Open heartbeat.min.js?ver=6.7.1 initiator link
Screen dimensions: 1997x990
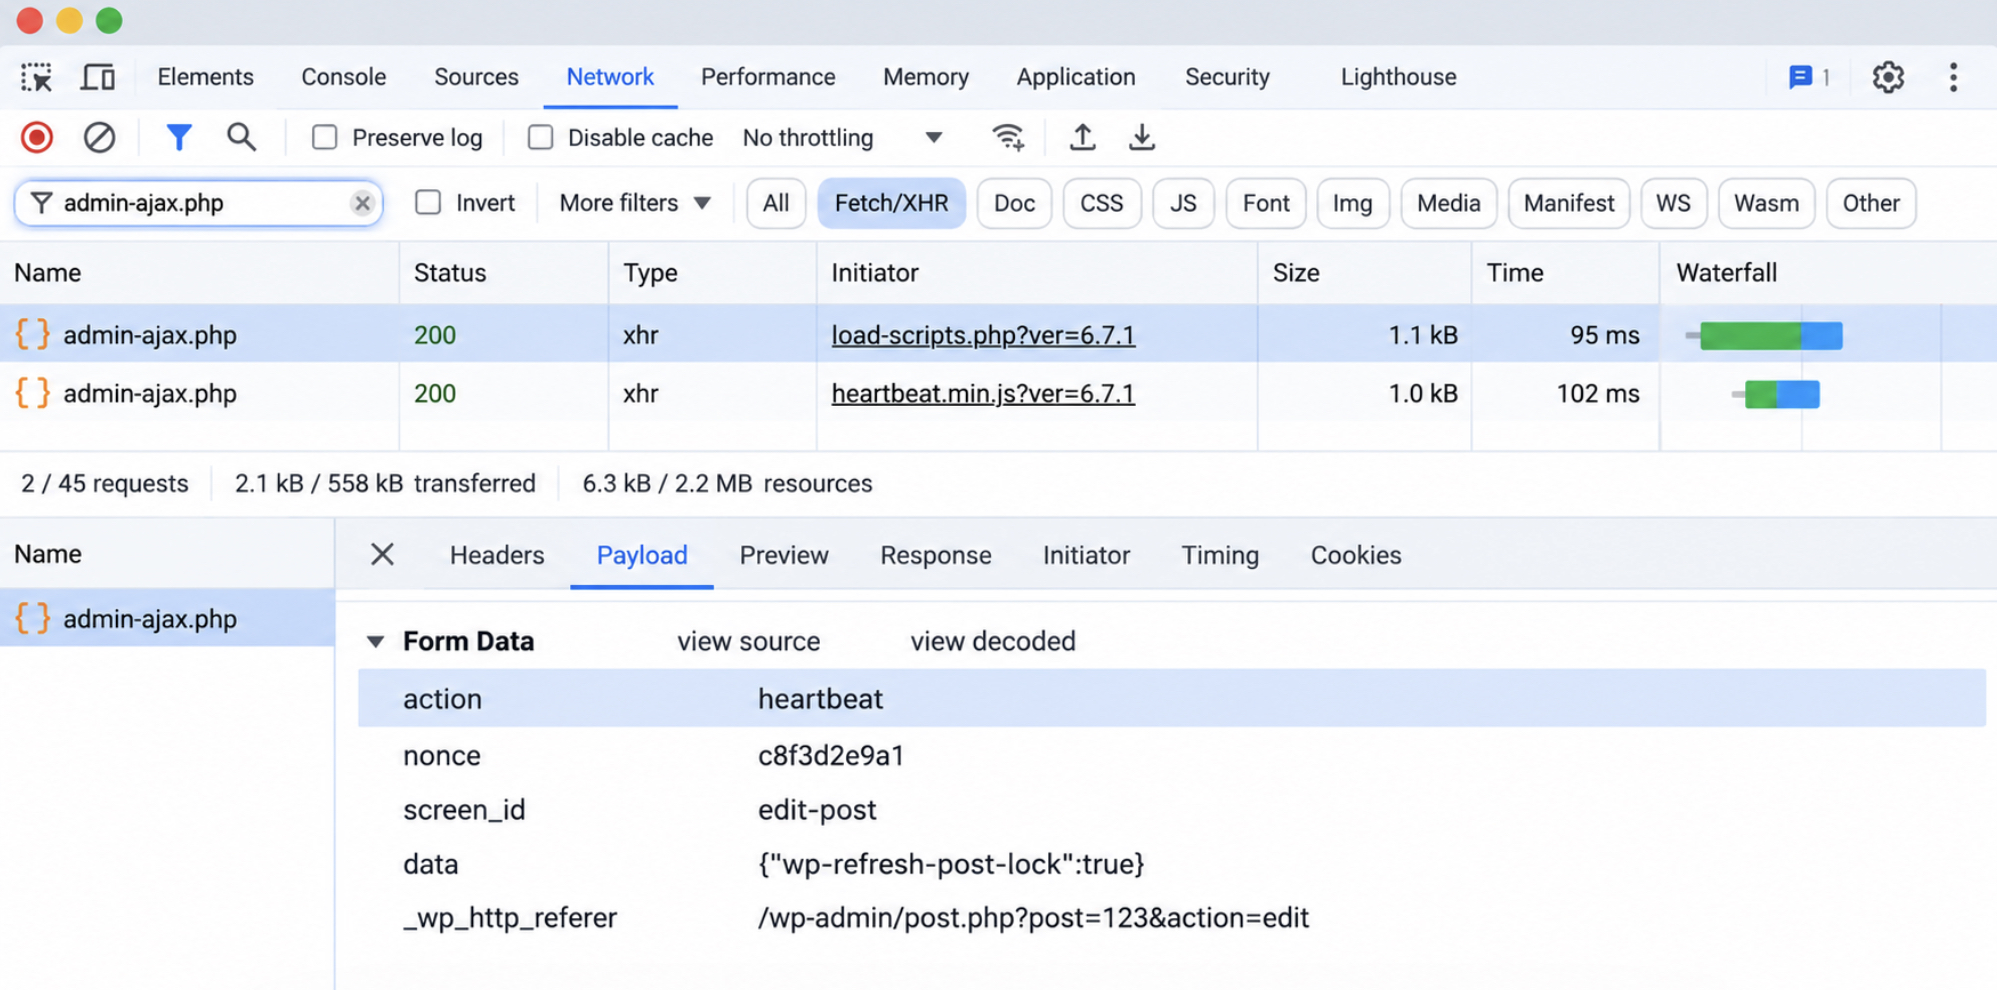tap(983, 393)
